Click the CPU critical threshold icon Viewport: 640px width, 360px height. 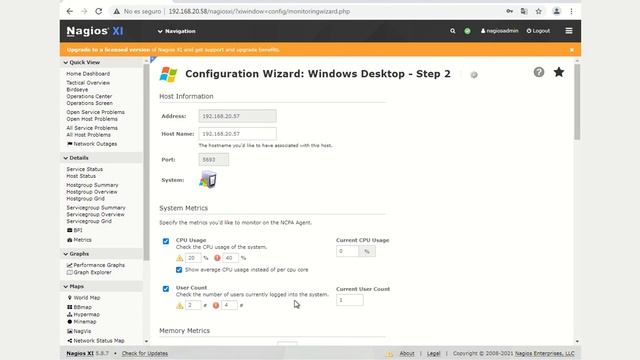pyautogui.click(x=217, y=258)
